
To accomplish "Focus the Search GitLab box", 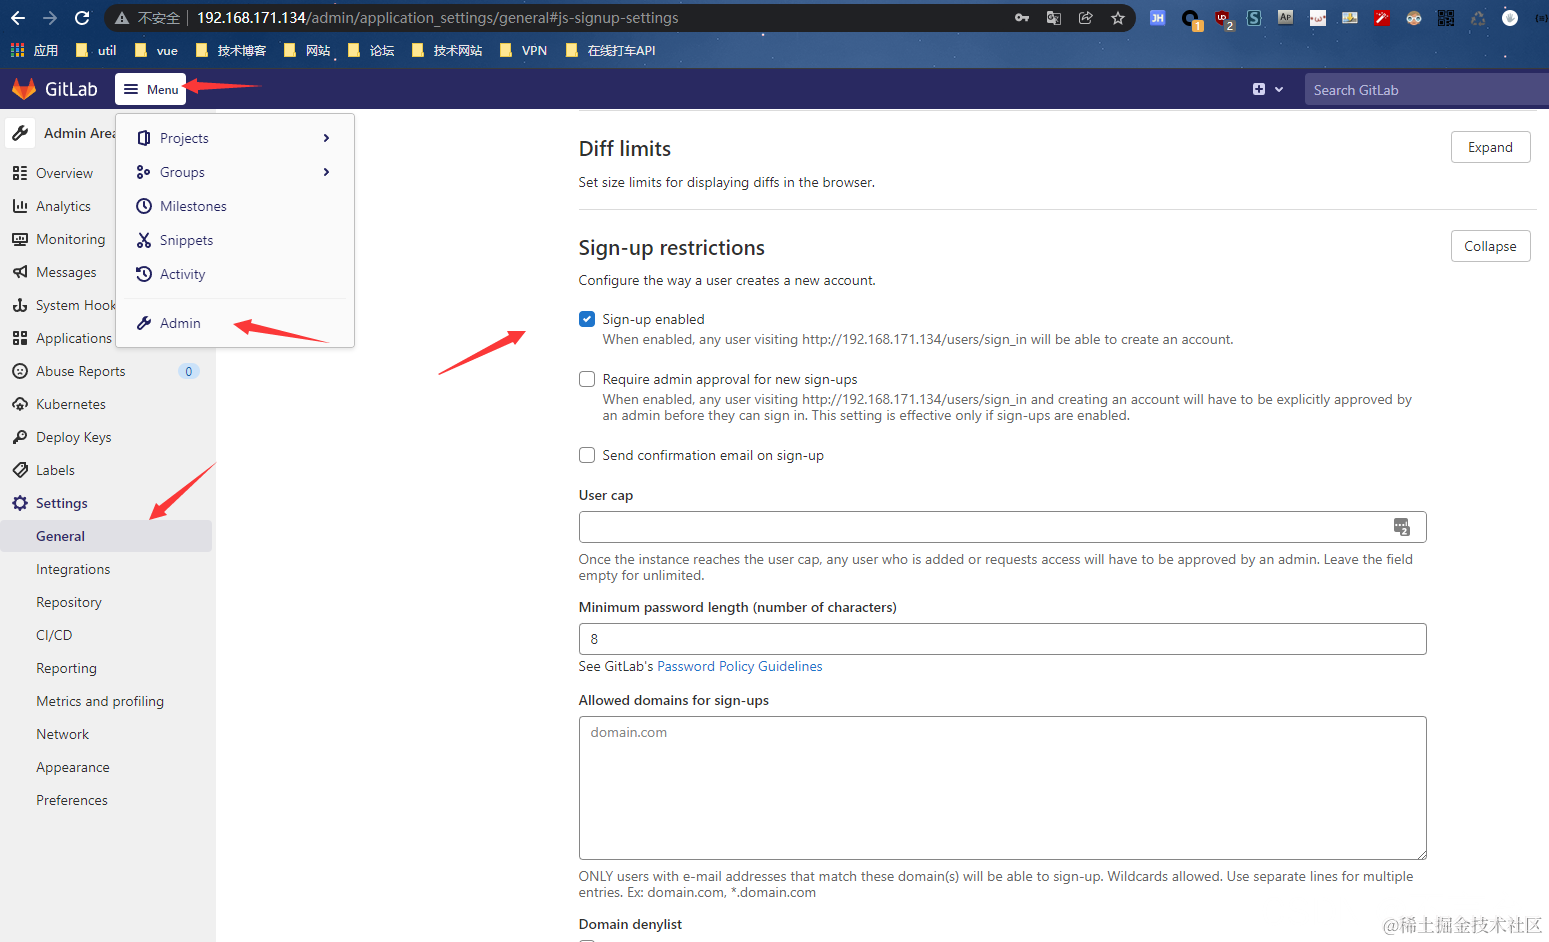I will point(1426,90).
